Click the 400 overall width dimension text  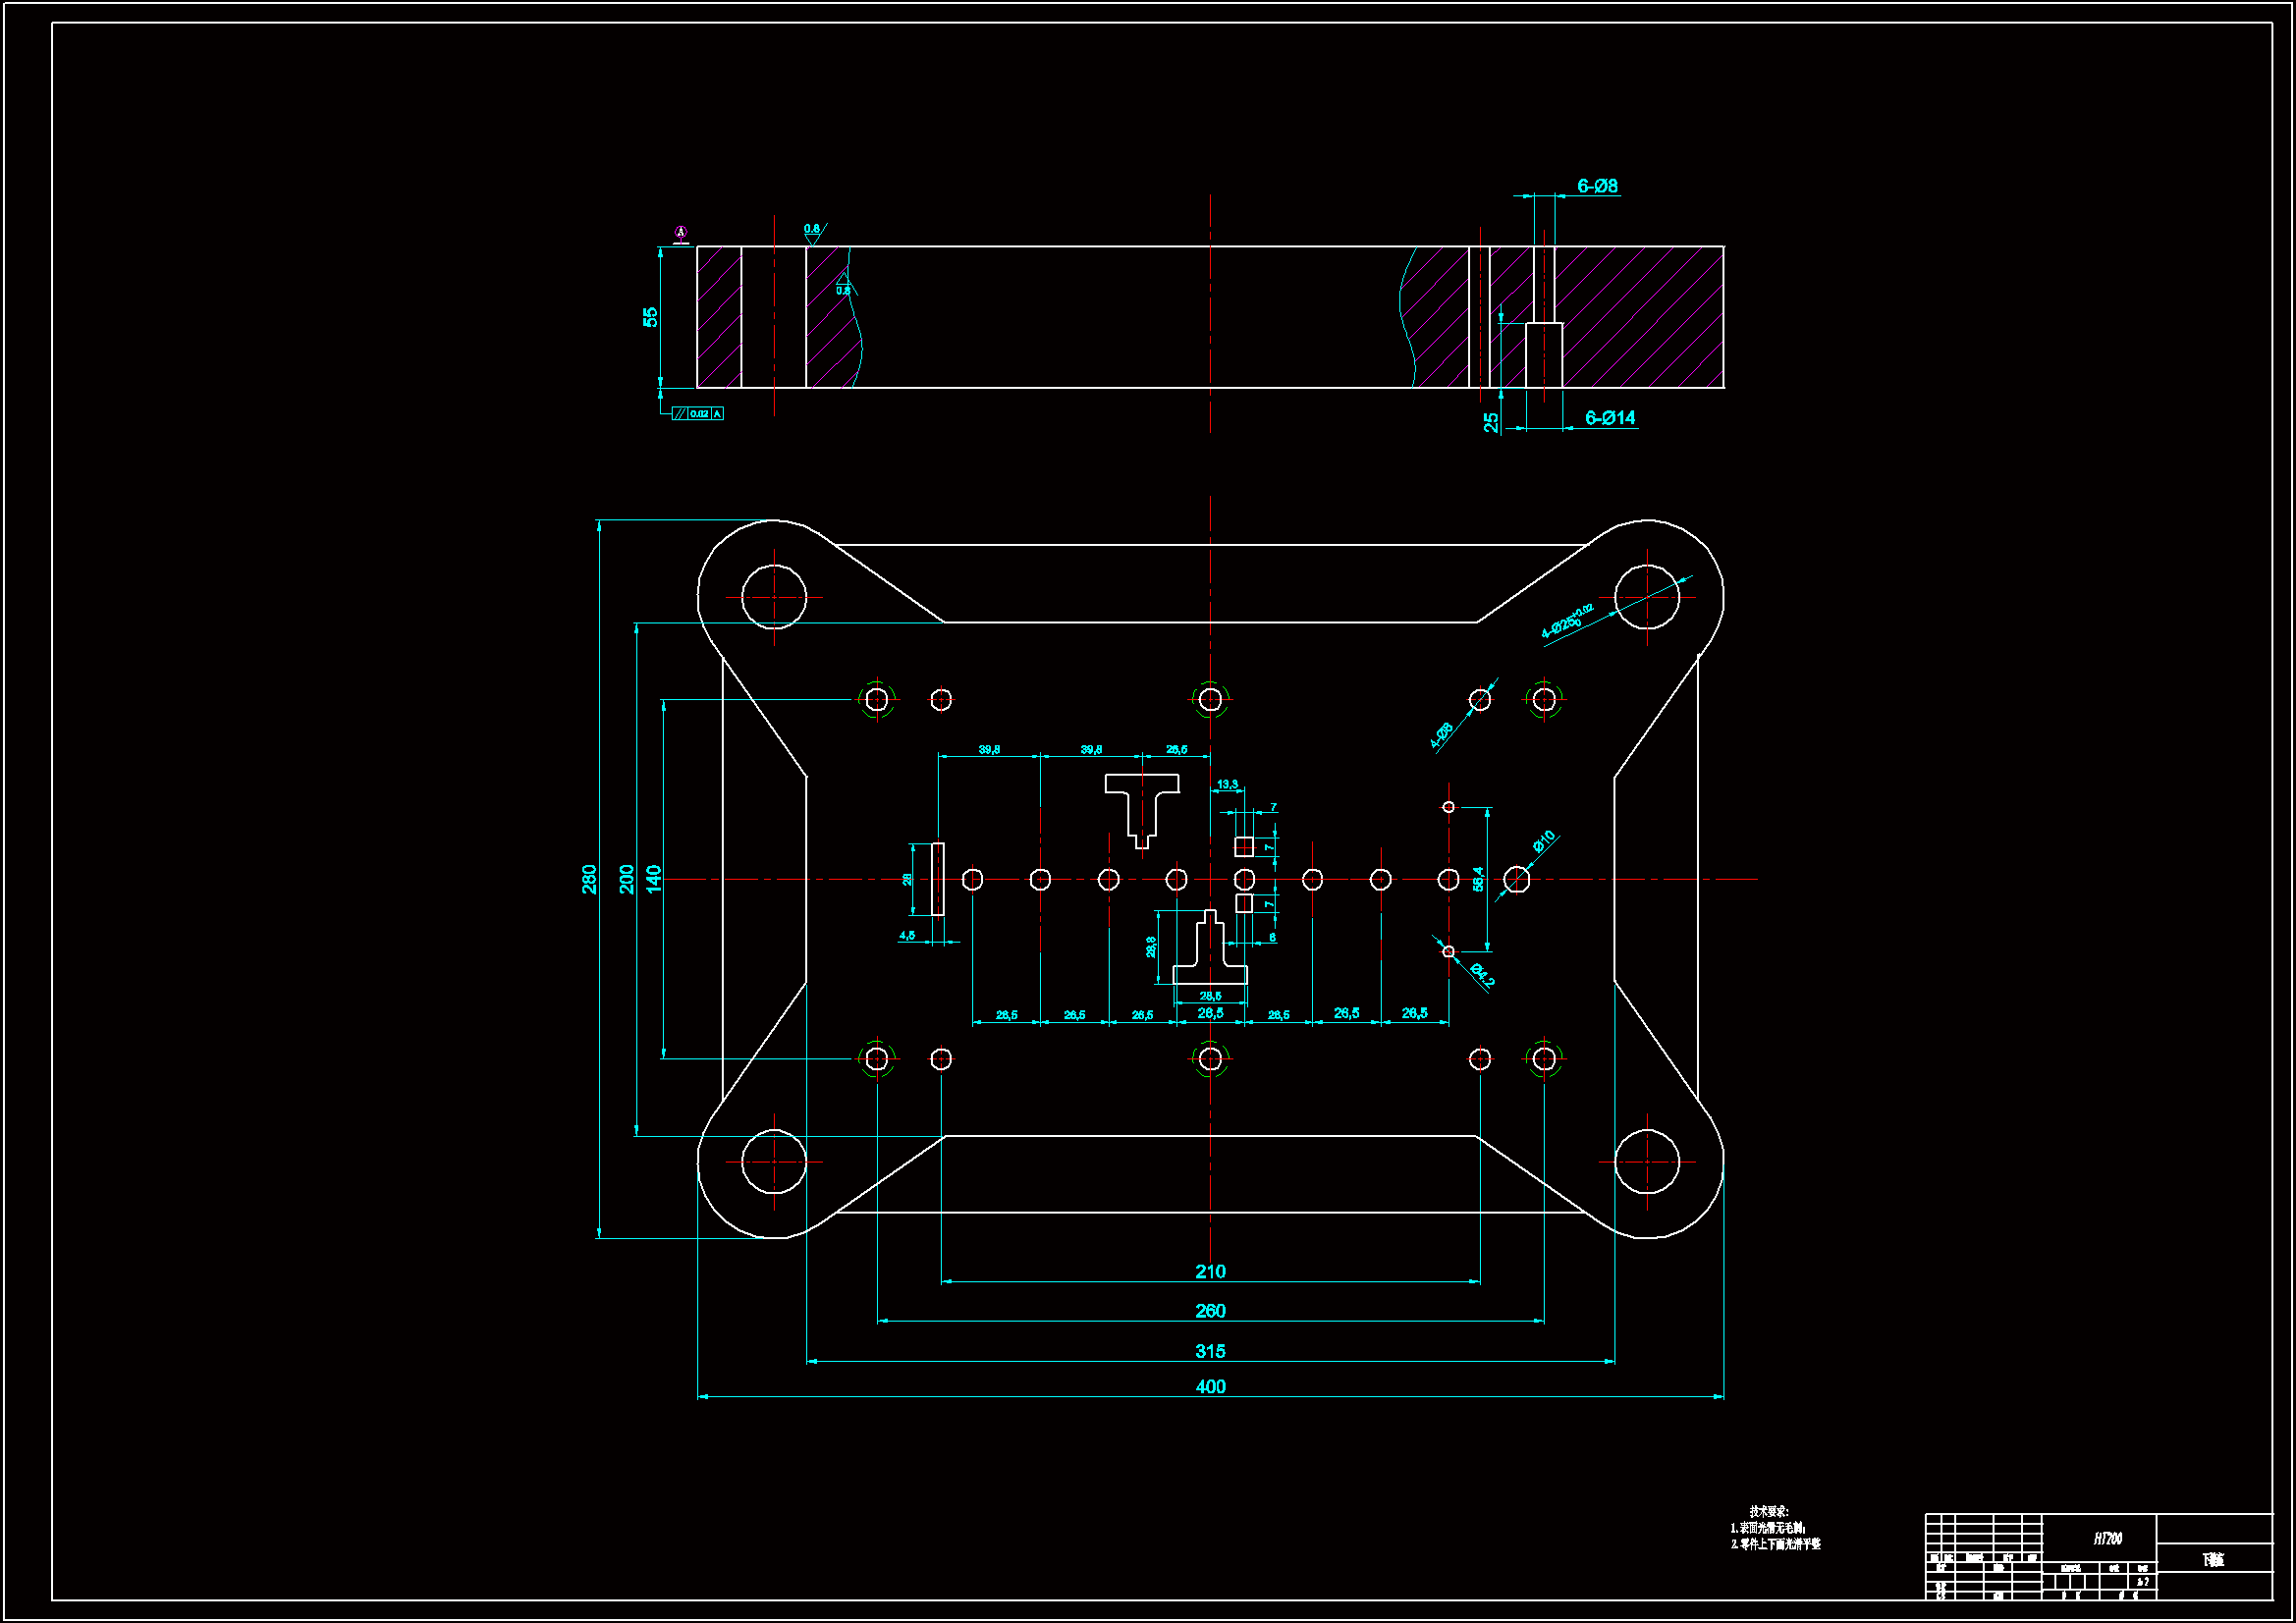[1210, 1386]
